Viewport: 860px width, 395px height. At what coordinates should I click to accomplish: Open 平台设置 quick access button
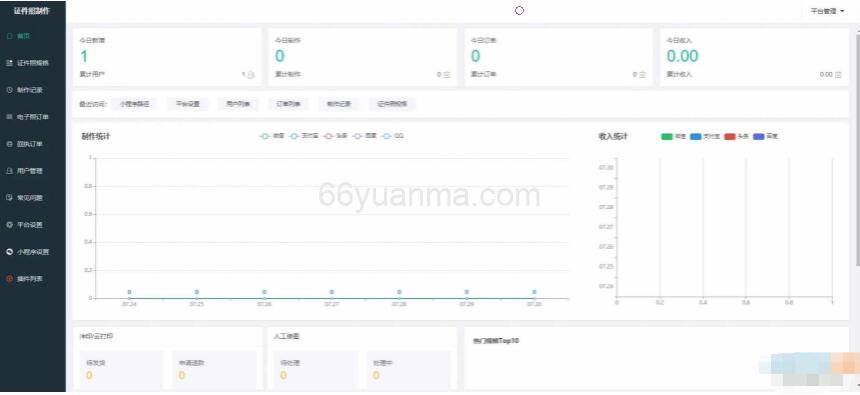click(188, 104)
